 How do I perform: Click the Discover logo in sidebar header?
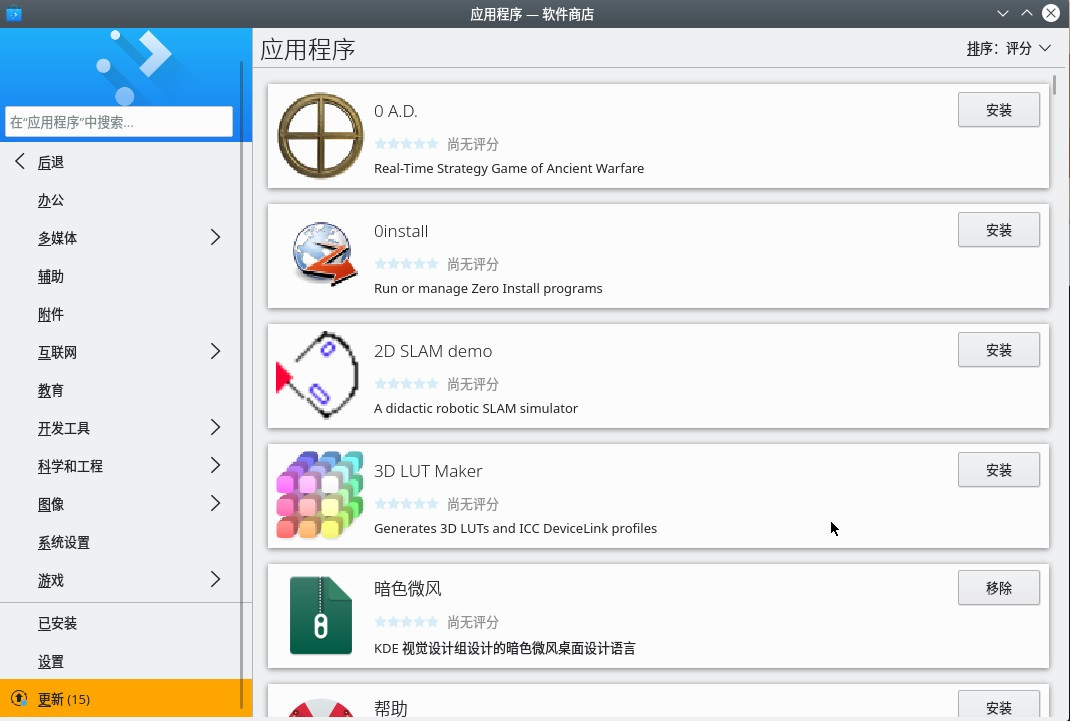coord(134,66)
